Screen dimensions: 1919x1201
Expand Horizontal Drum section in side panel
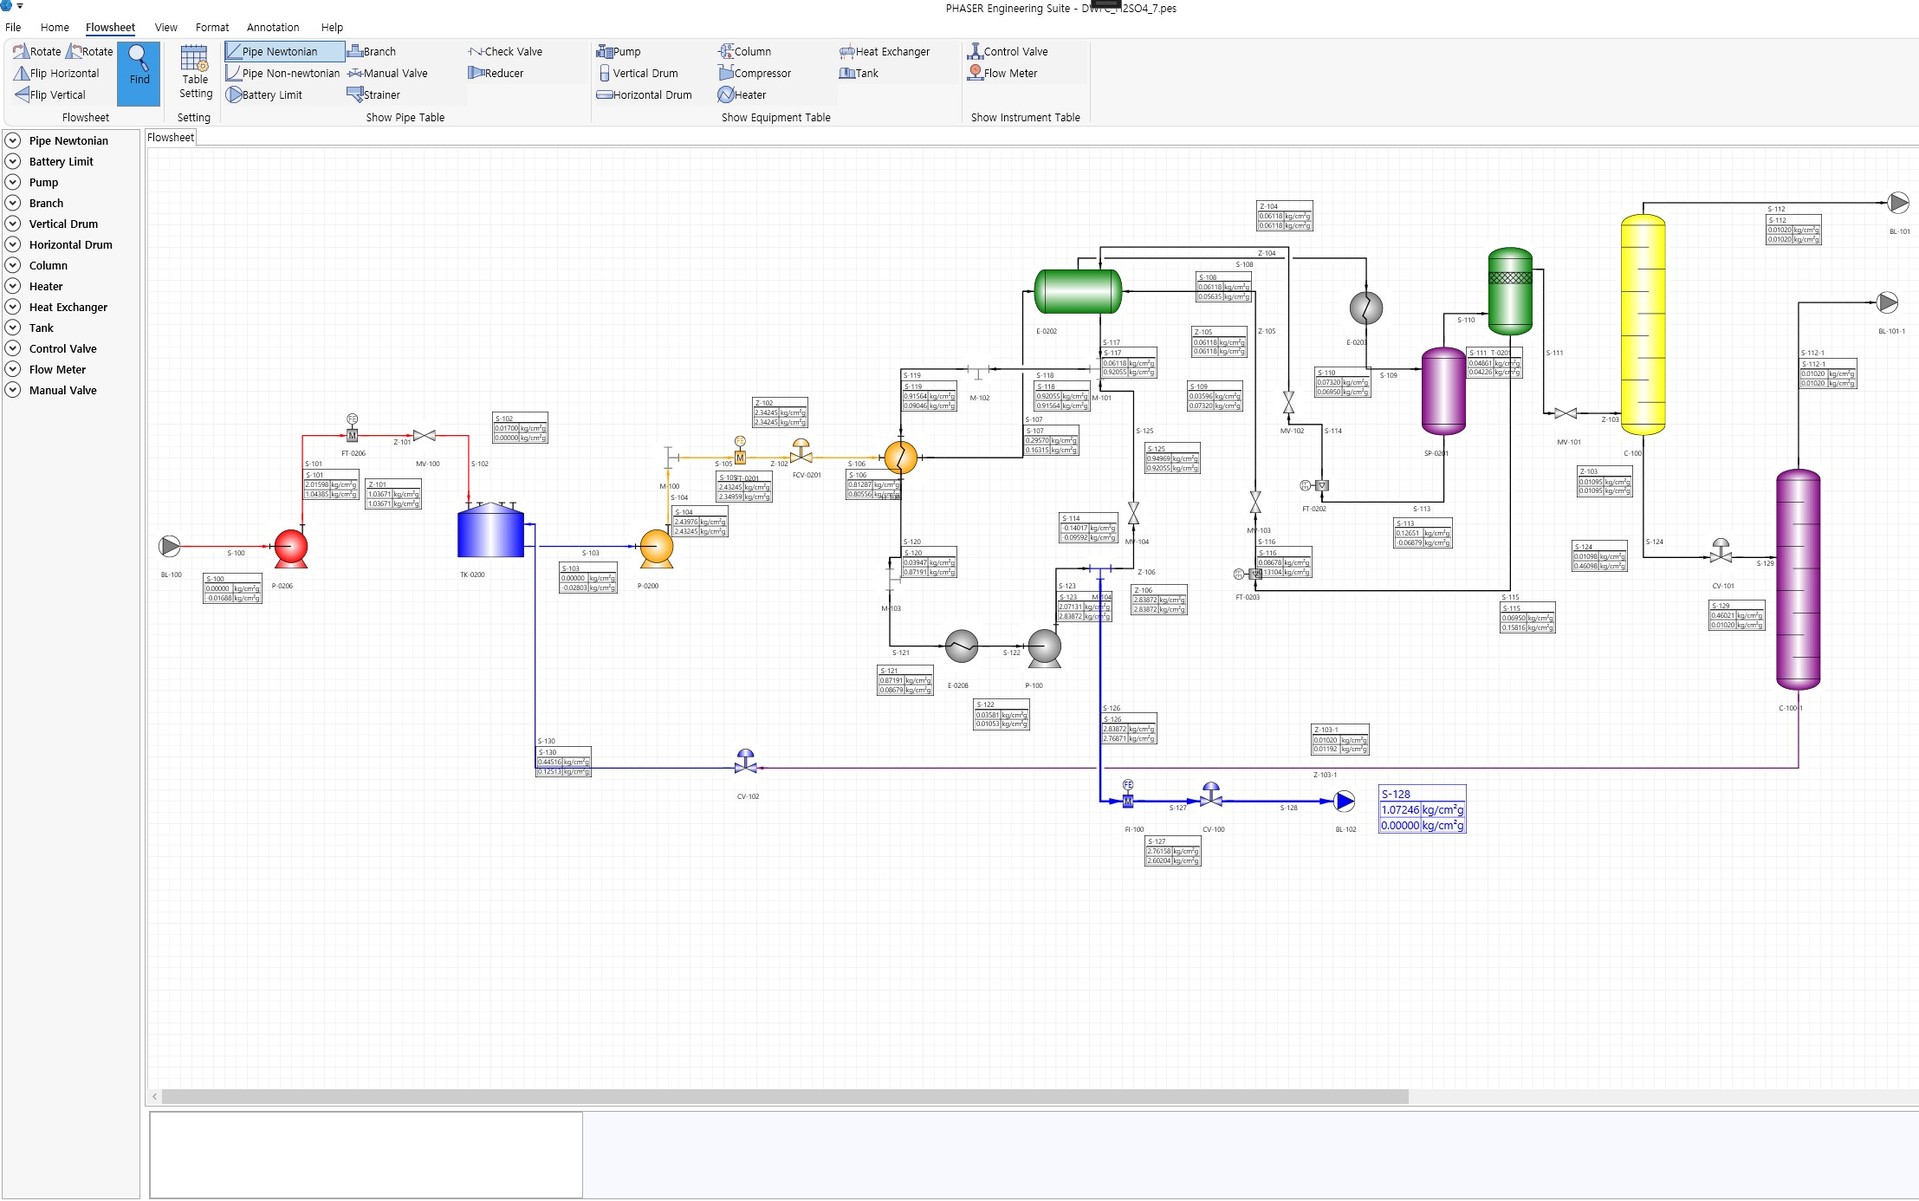pos(13,245)
